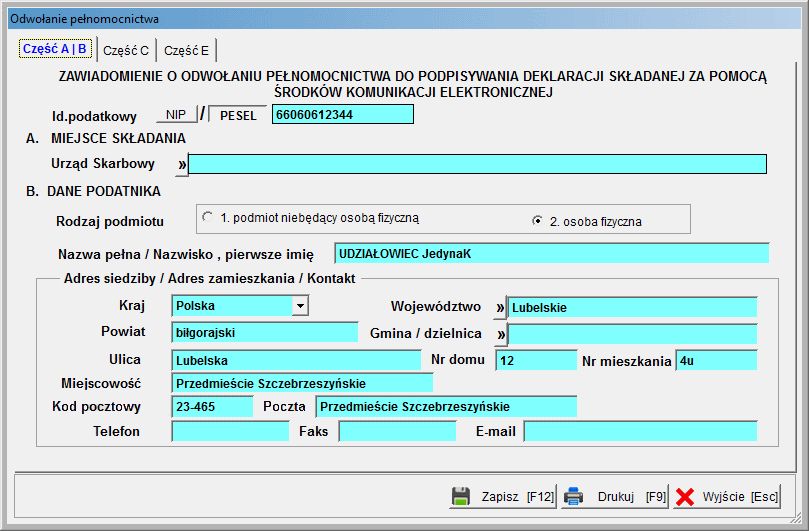The image size is (809, 531).
Task: Click the red X exit icon
Action: click(x=685, y=497)
